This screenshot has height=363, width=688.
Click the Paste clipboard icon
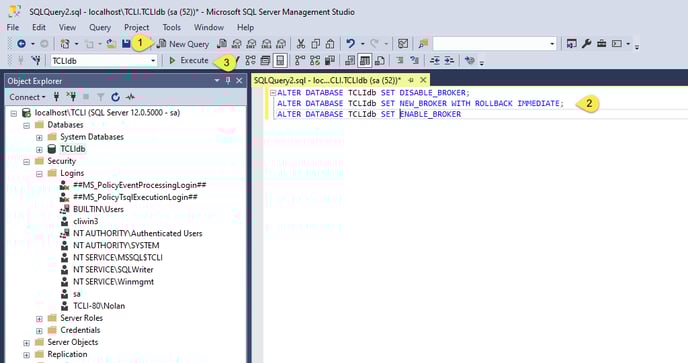[x=330, y=43]
